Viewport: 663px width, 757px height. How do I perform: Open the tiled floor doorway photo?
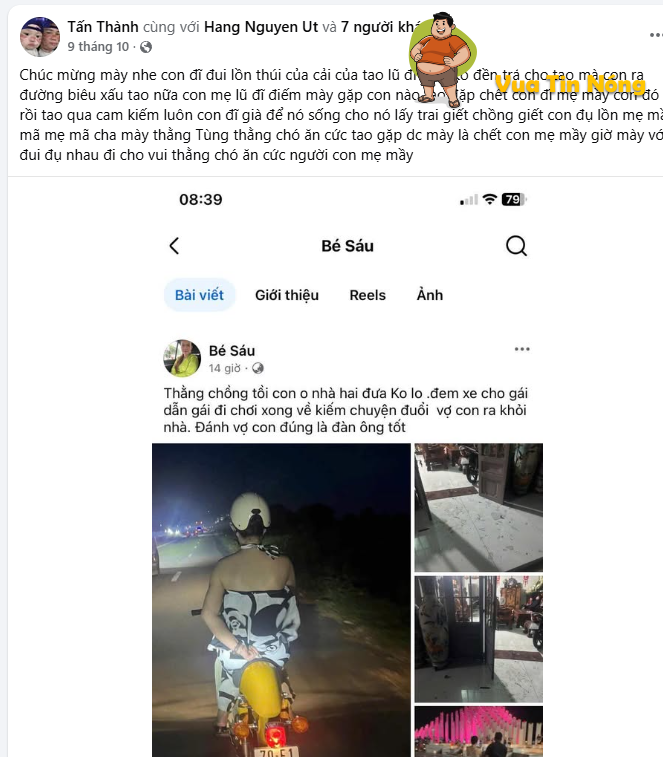pyautogui.click(x=479, y=507)
